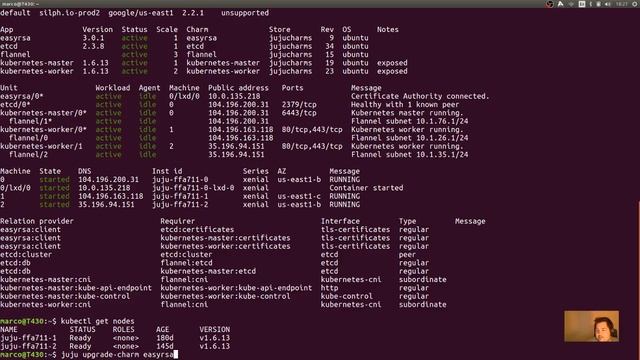The image size is (640, 360).
Task: Click requirer flannel:etcd
Action: [x=186, y=263]
